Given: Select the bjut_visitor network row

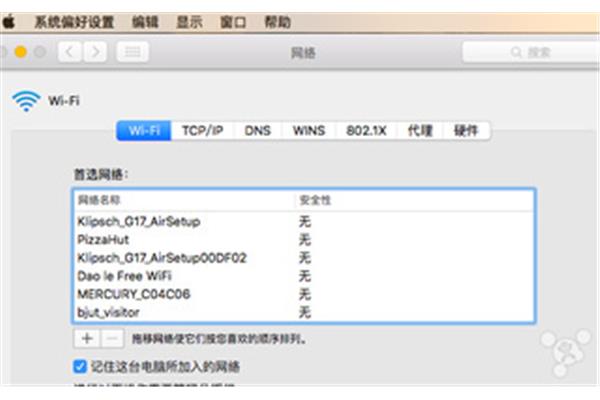Looking at the screenshot, I should [x=303, y=312].
